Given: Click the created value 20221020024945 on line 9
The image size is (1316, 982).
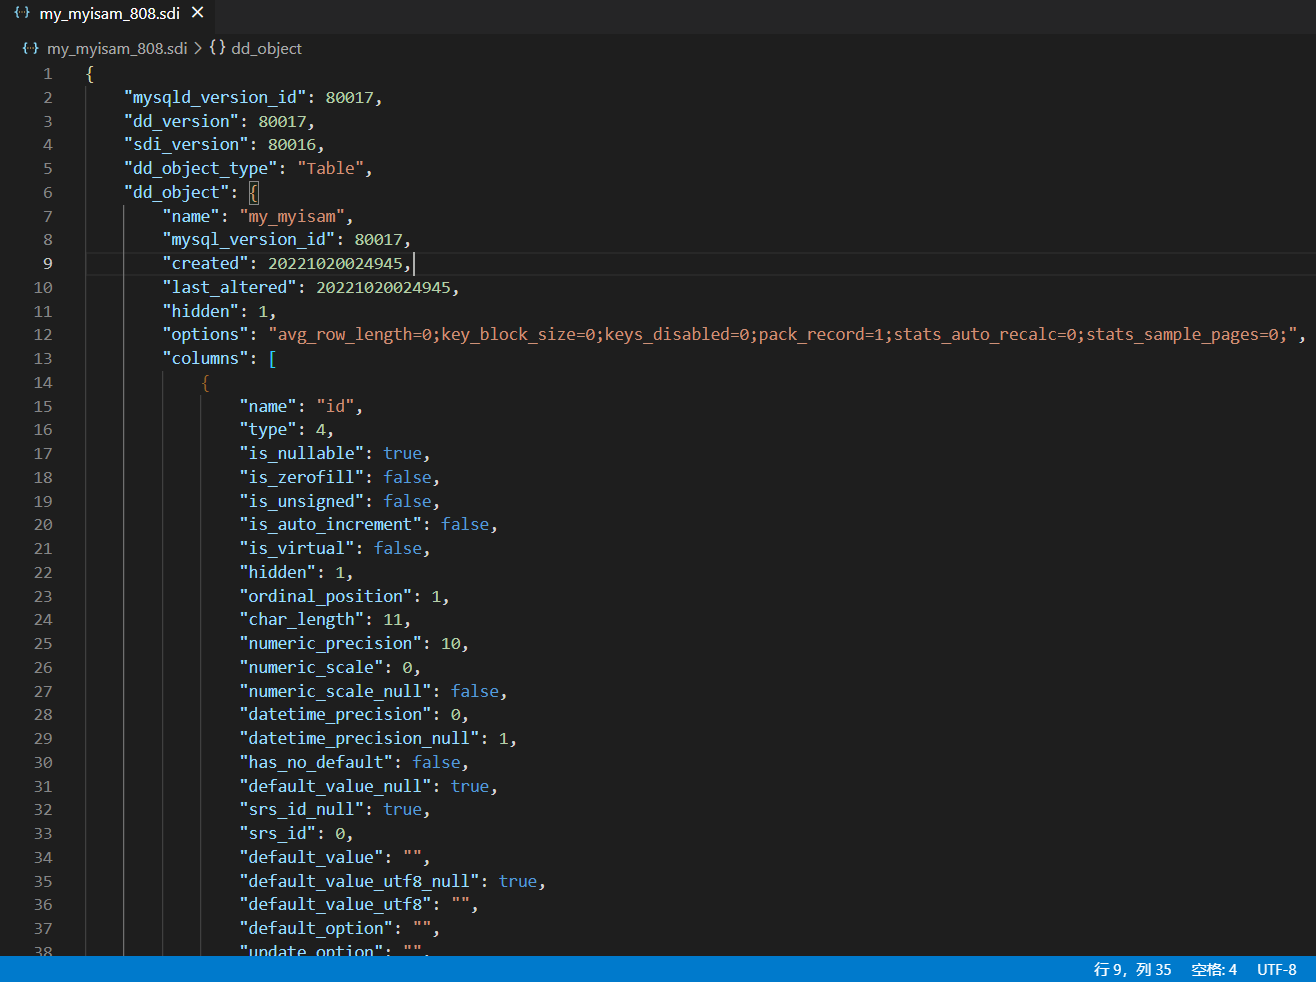Looking at the screenshot, I should tap(335, 264).
